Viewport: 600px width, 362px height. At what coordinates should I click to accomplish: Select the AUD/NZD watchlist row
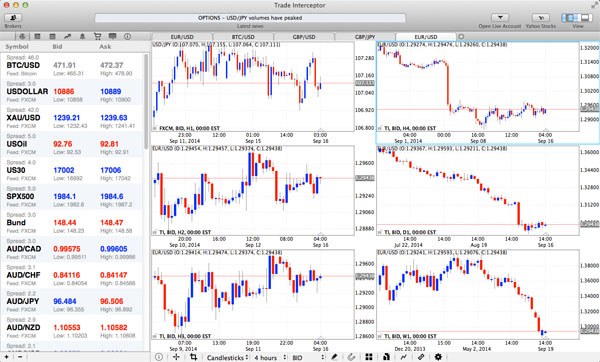click(72, 328)
